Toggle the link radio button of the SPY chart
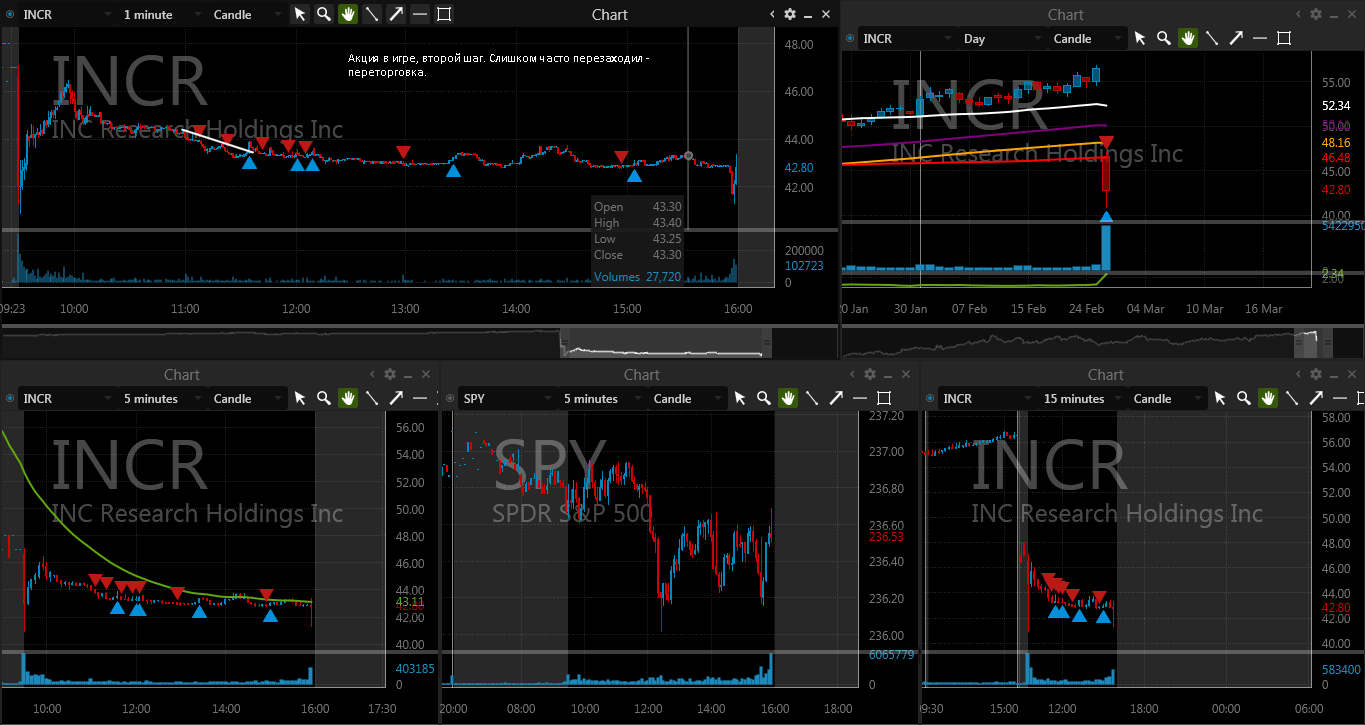The image size is (1365, 725). pyautogui.click(x=450, y=398)
